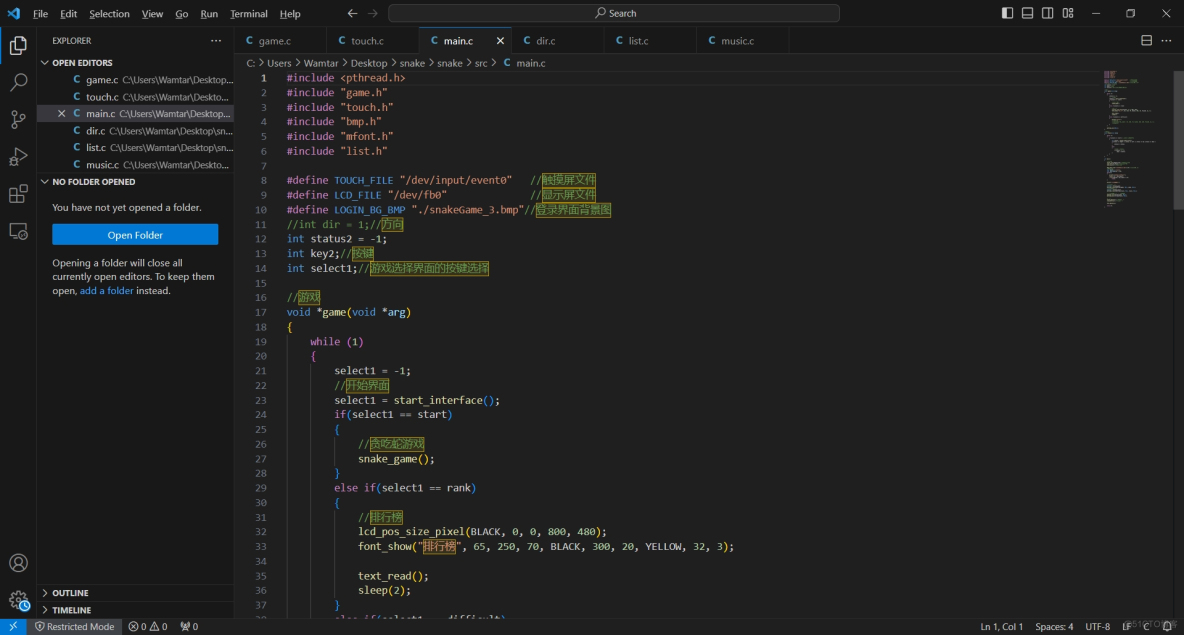Screen dimensions: 1184x635
Task: Expand the Outline section
Action: coord(70,593)
